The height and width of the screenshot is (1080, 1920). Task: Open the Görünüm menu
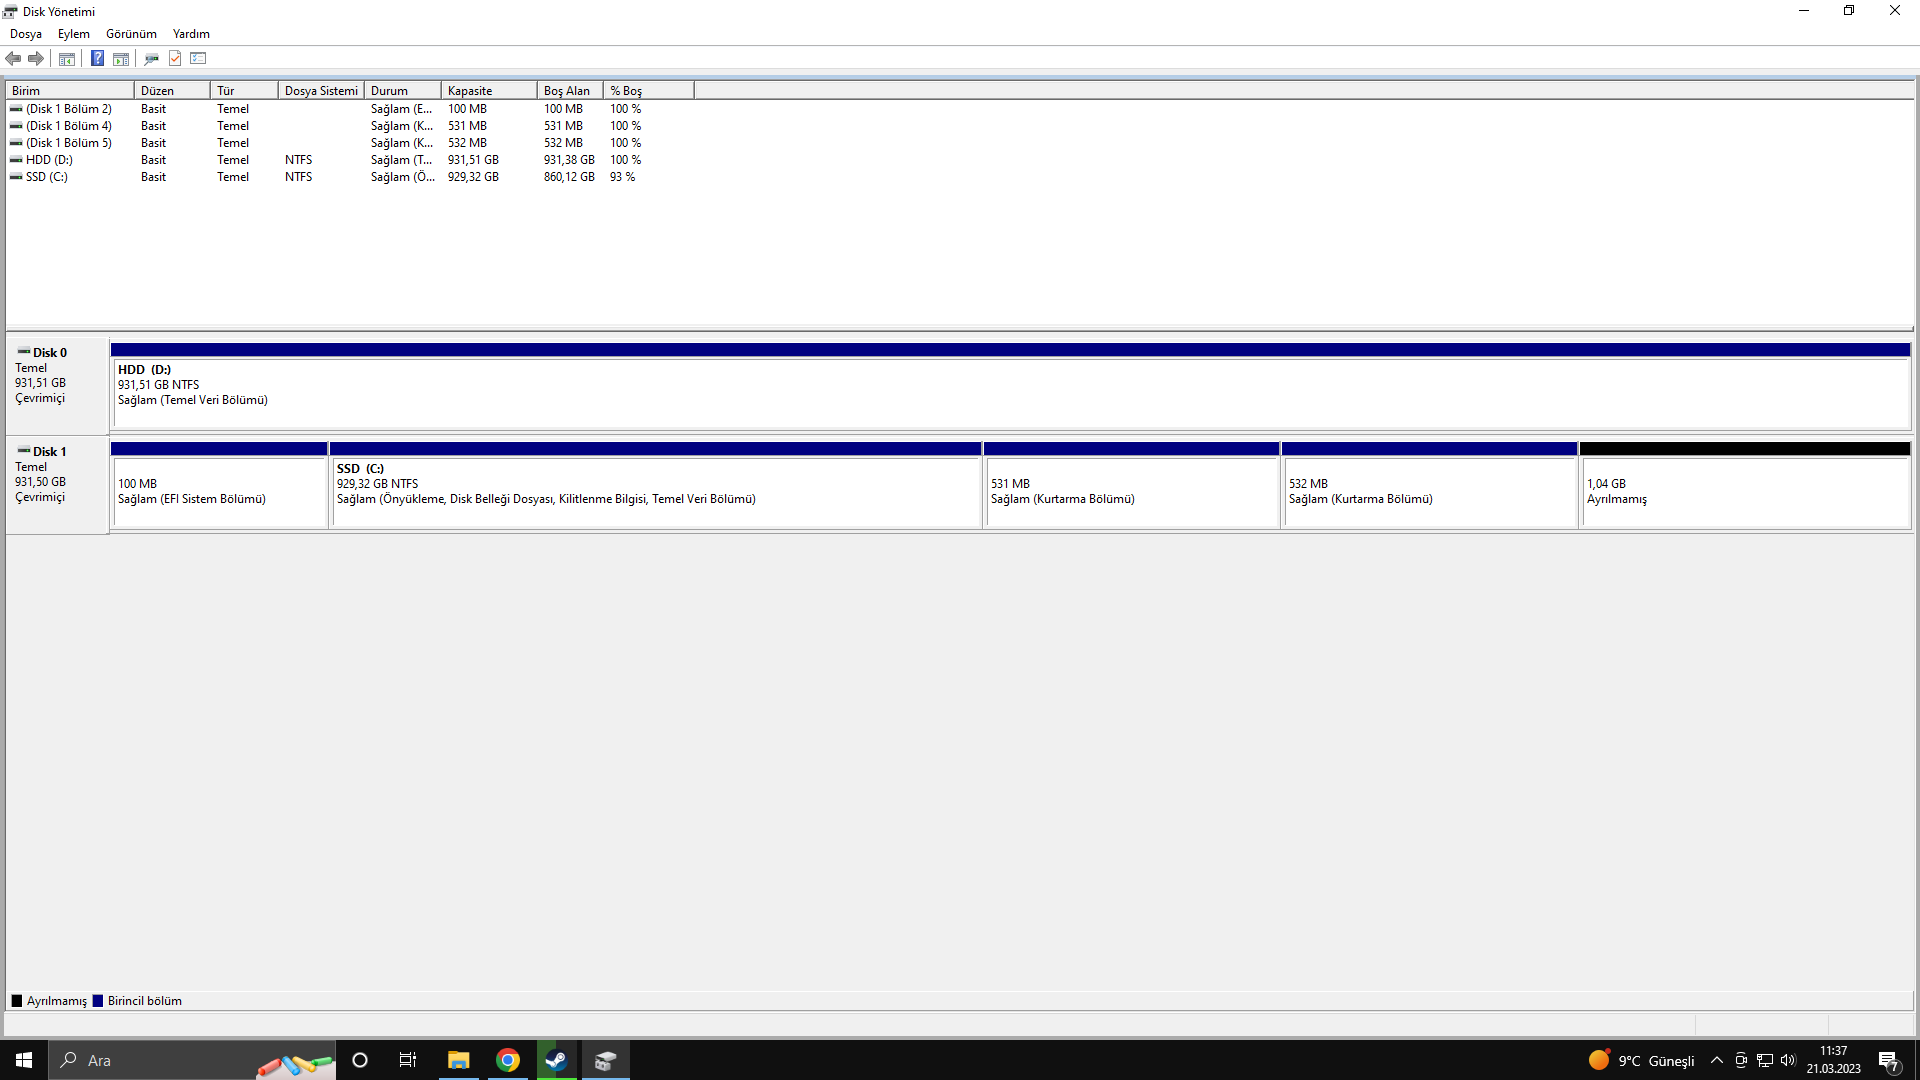[x=131, y=34]
